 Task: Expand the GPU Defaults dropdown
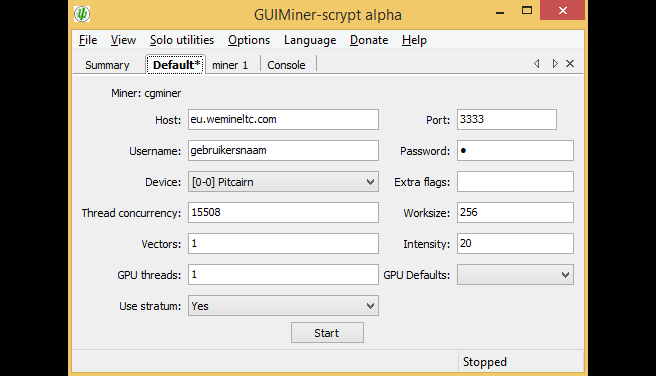pyautogui.click(x=515, y=274)
